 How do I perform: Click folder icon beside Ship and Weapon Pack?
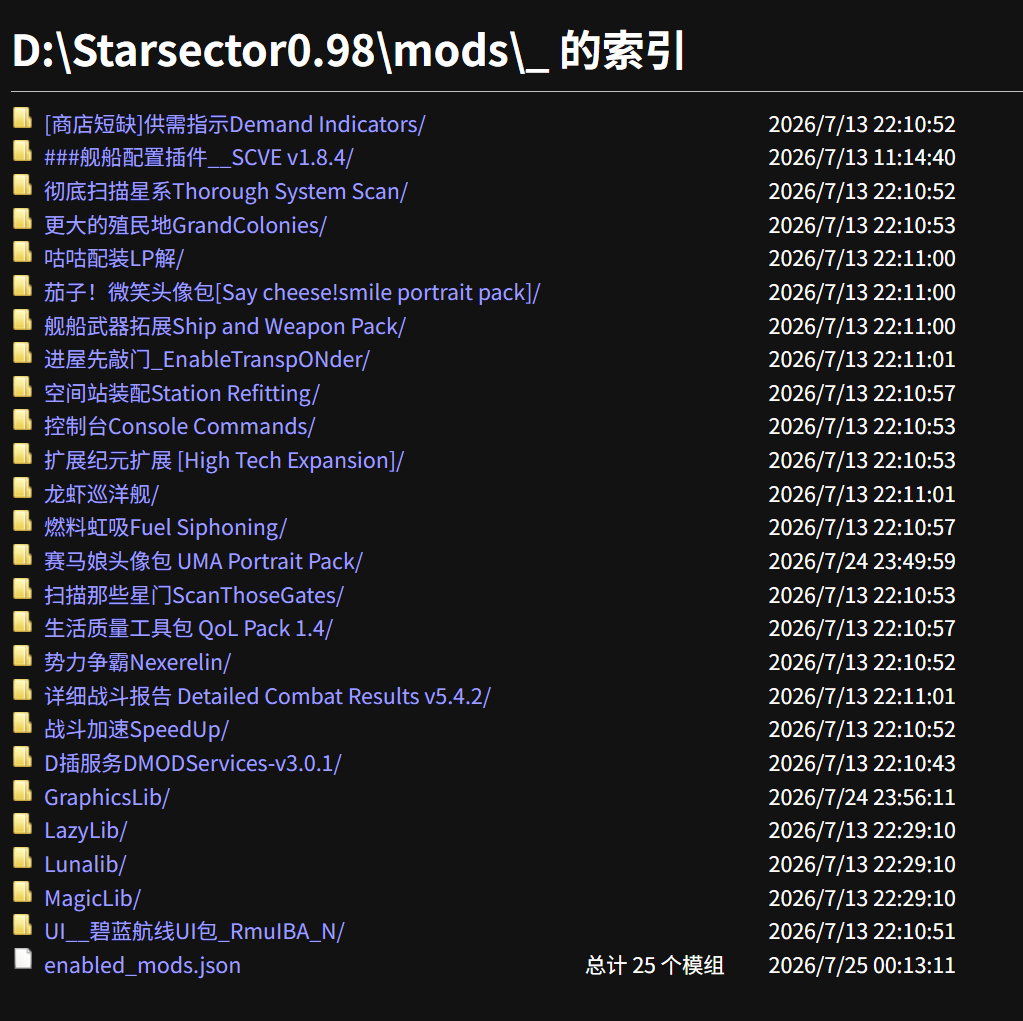[x=23, y=320]
